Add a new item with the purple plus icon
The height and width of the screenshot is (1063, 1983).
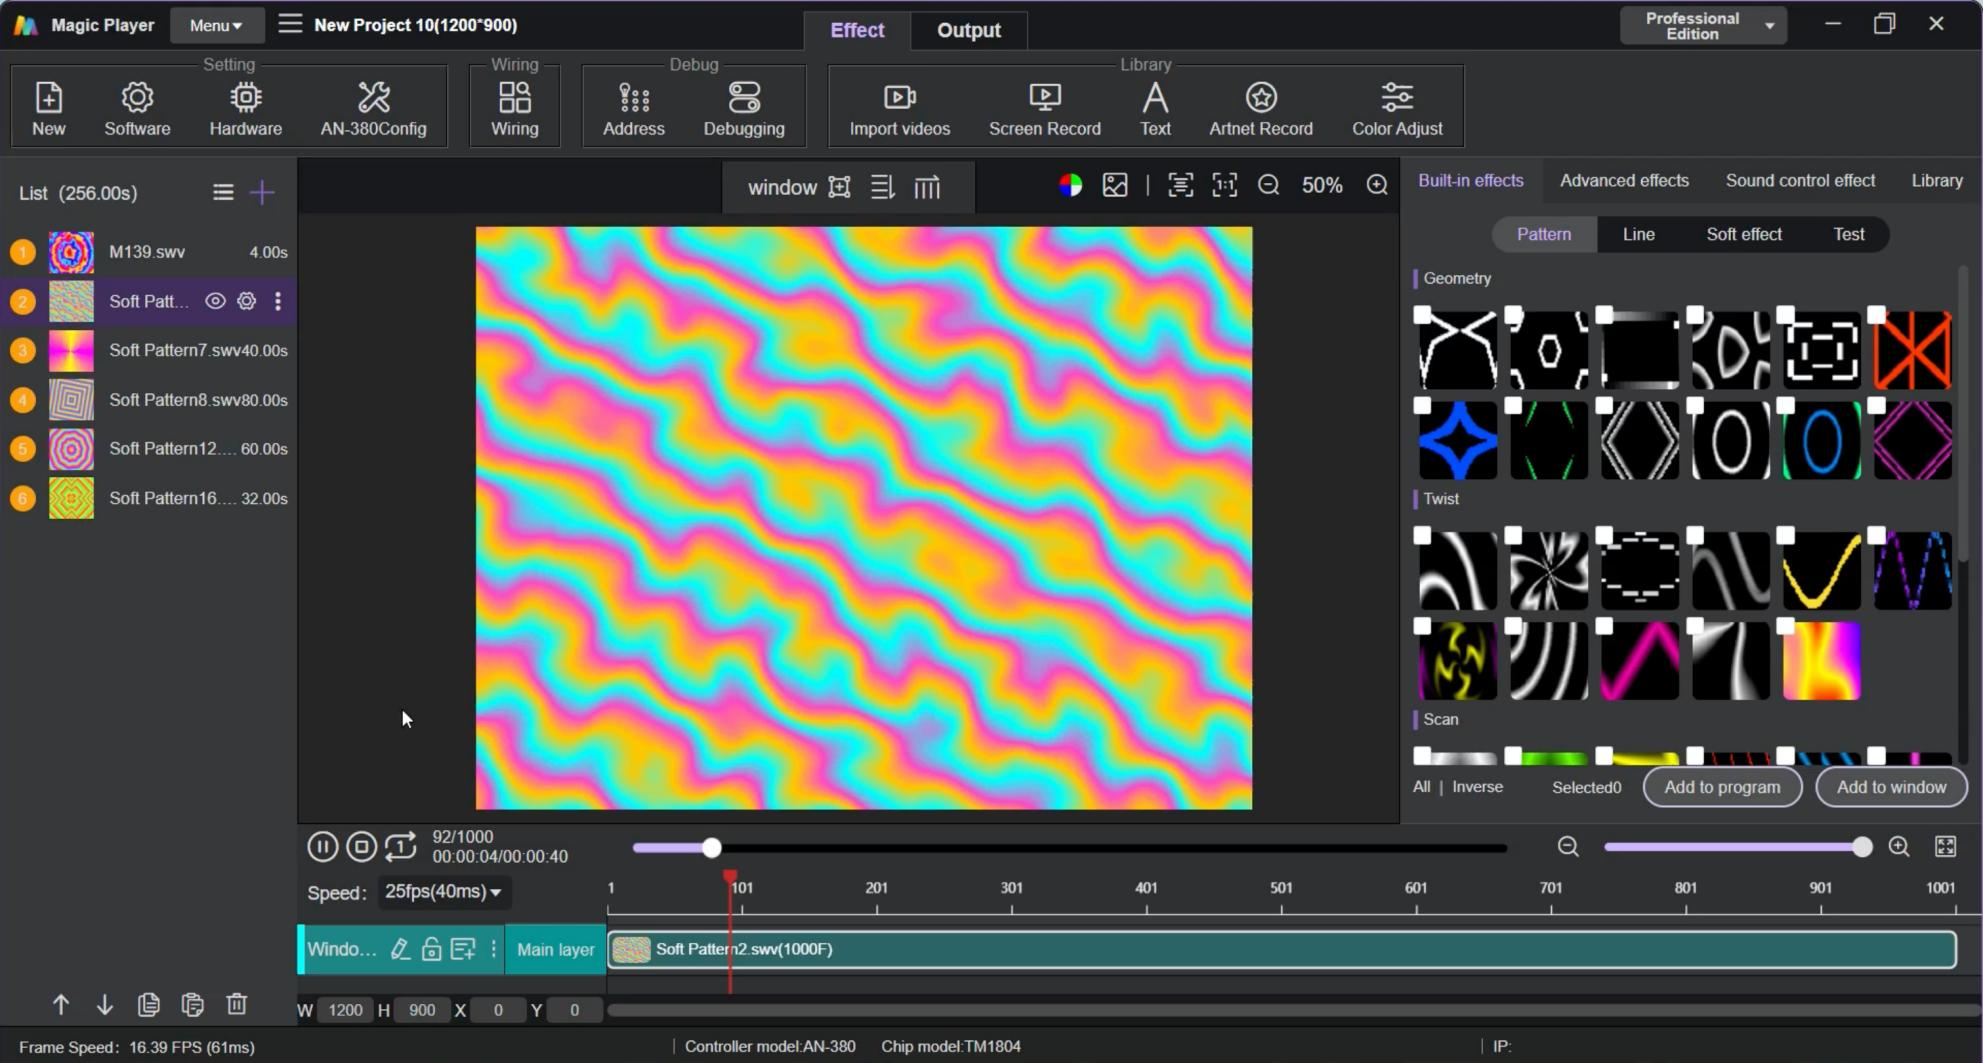262,192
